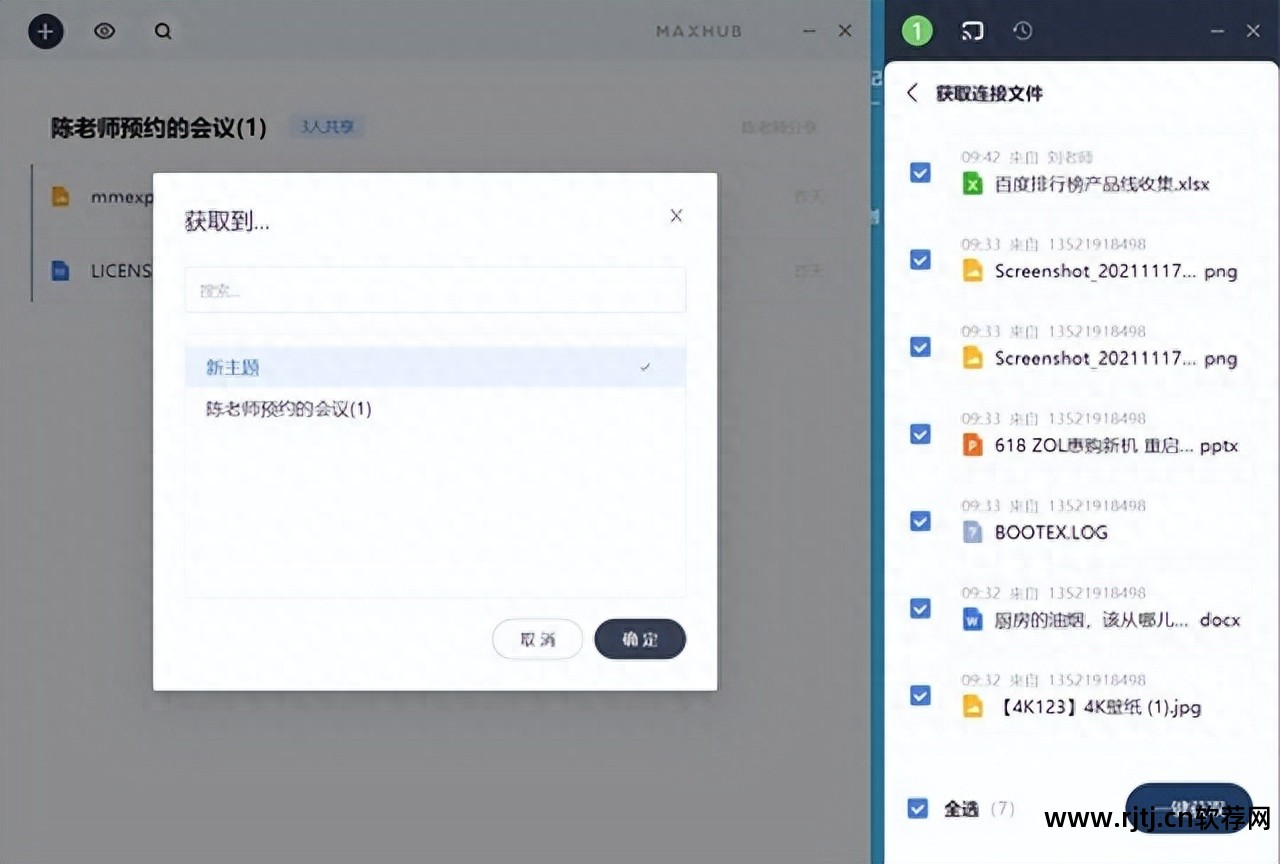This screenshot has width=1280, height=864.
Task: Click the file name 【4K123】4K壁纸 (1).jpg
Action: (x=1098, y=707)
